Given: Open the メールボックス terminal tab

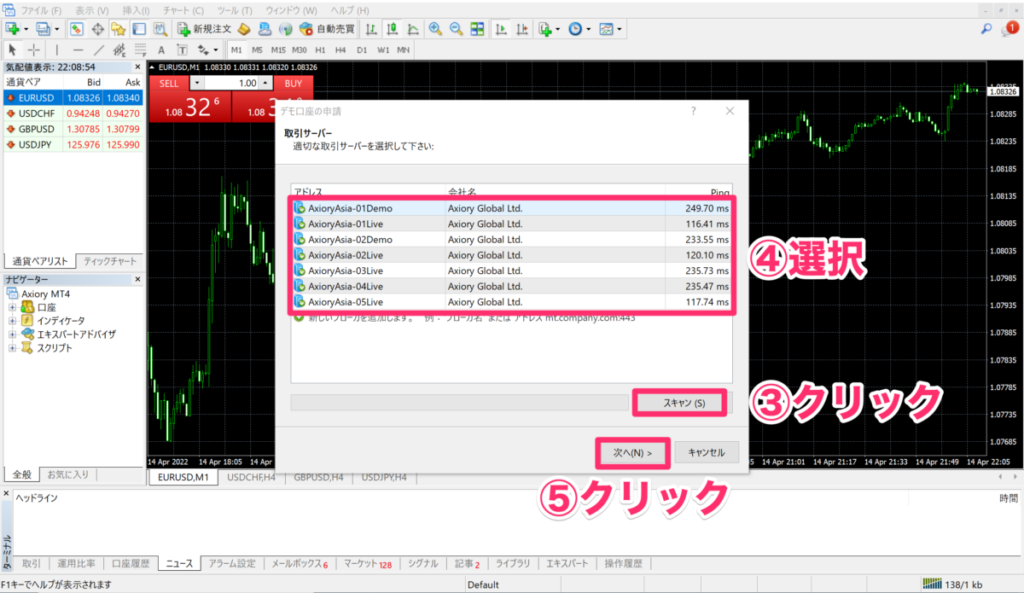Looking at the screenshot, I should (x=299, y=564).
